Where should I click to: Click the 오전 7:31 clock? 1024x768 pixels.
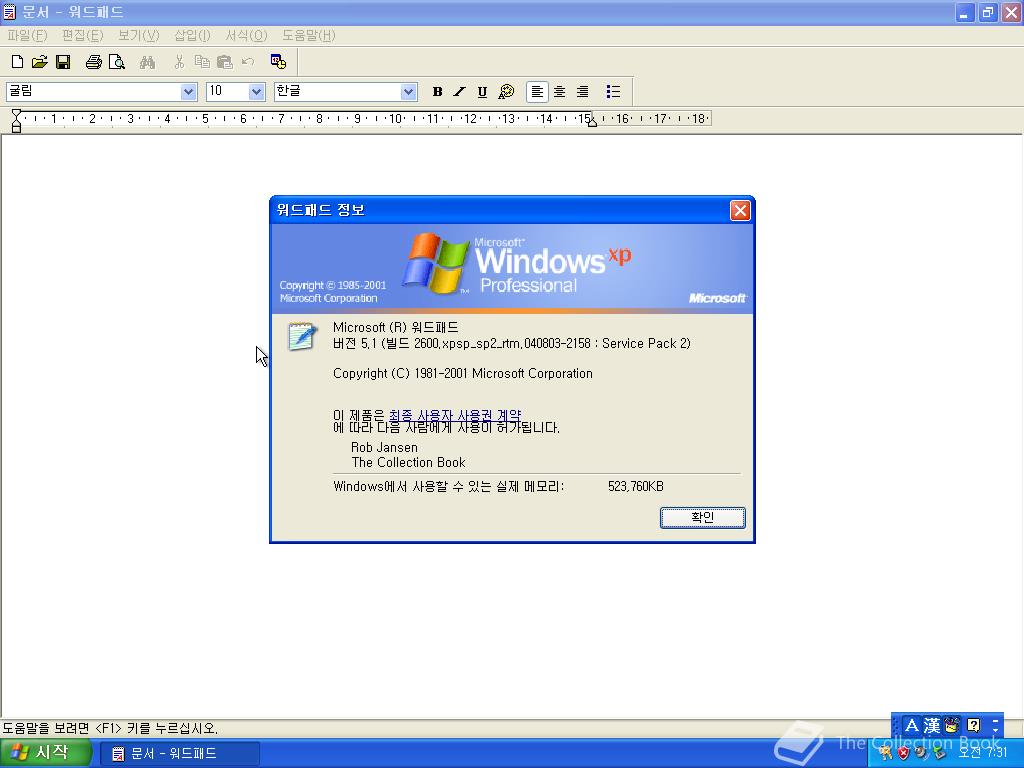983,753
